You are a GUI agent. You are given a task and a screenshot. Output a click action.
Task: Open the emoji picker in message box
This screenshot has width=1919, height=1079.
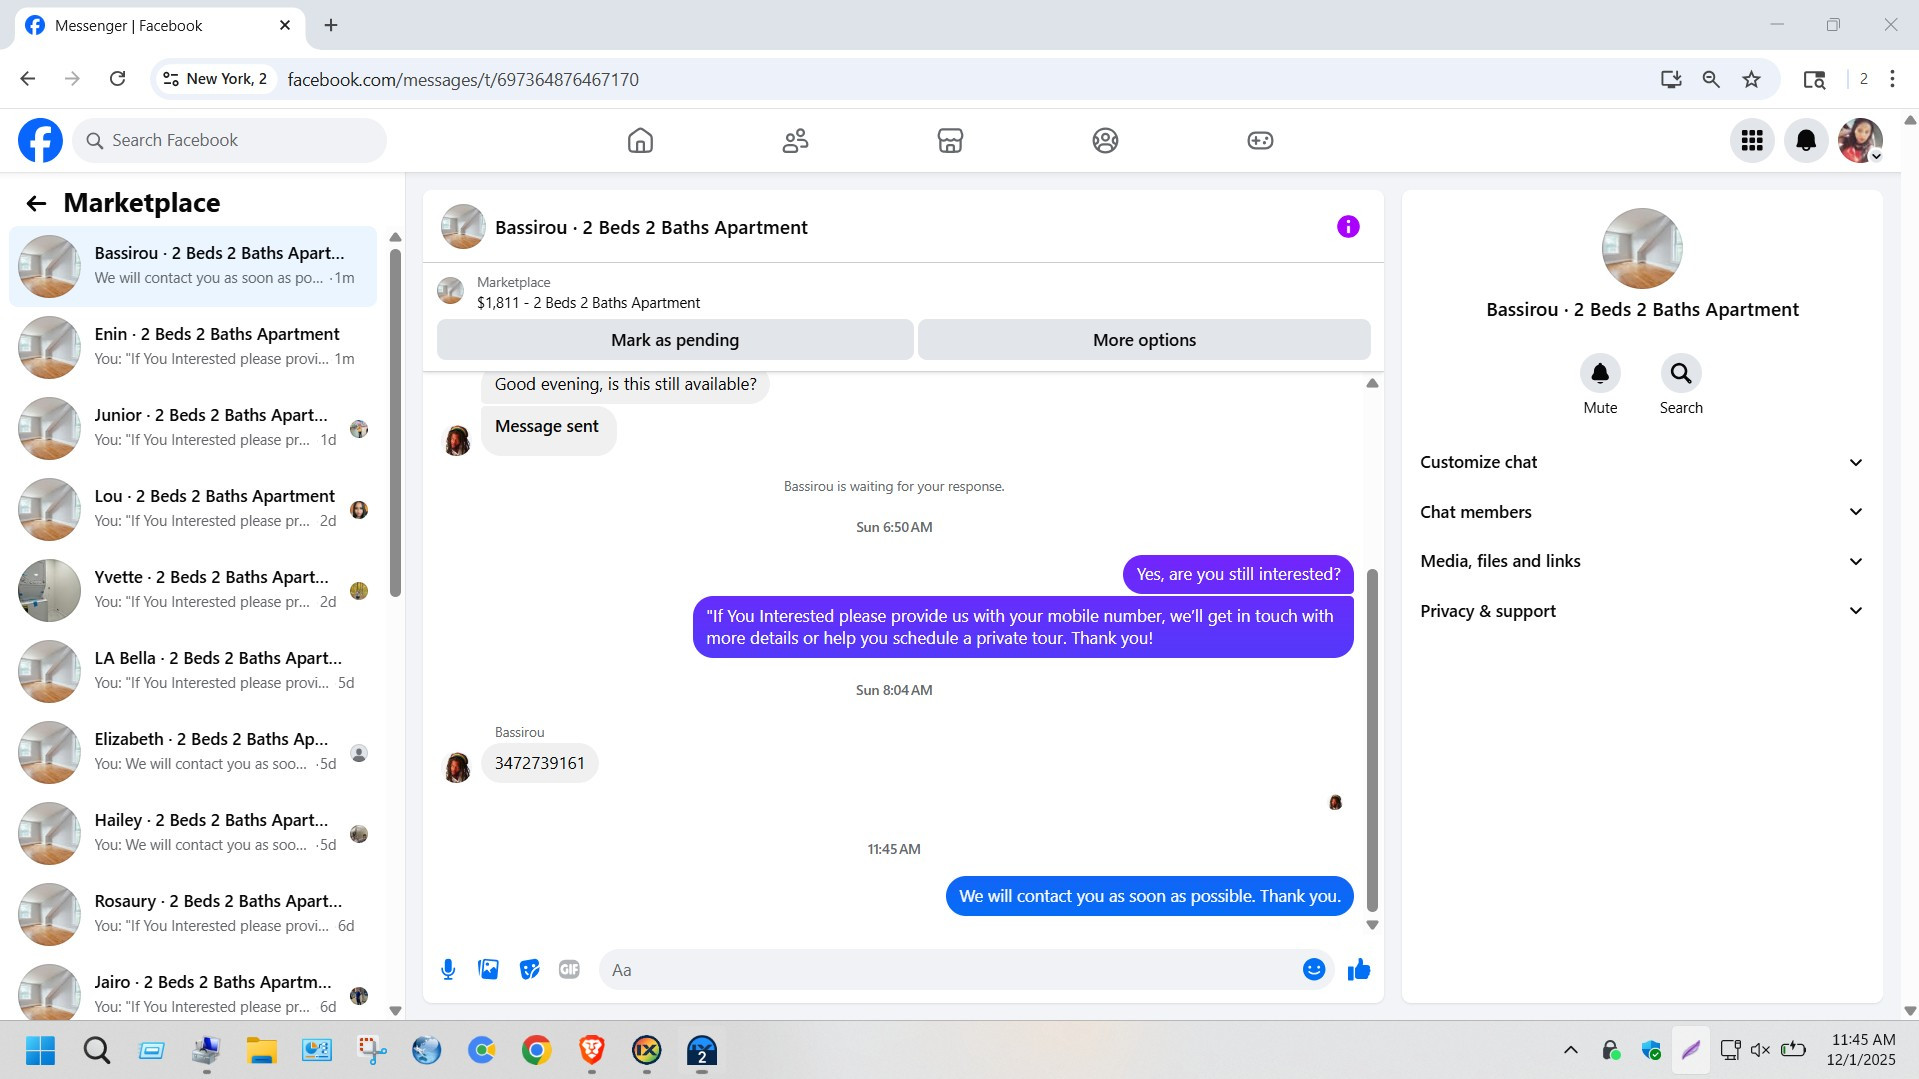[1314, 970]
